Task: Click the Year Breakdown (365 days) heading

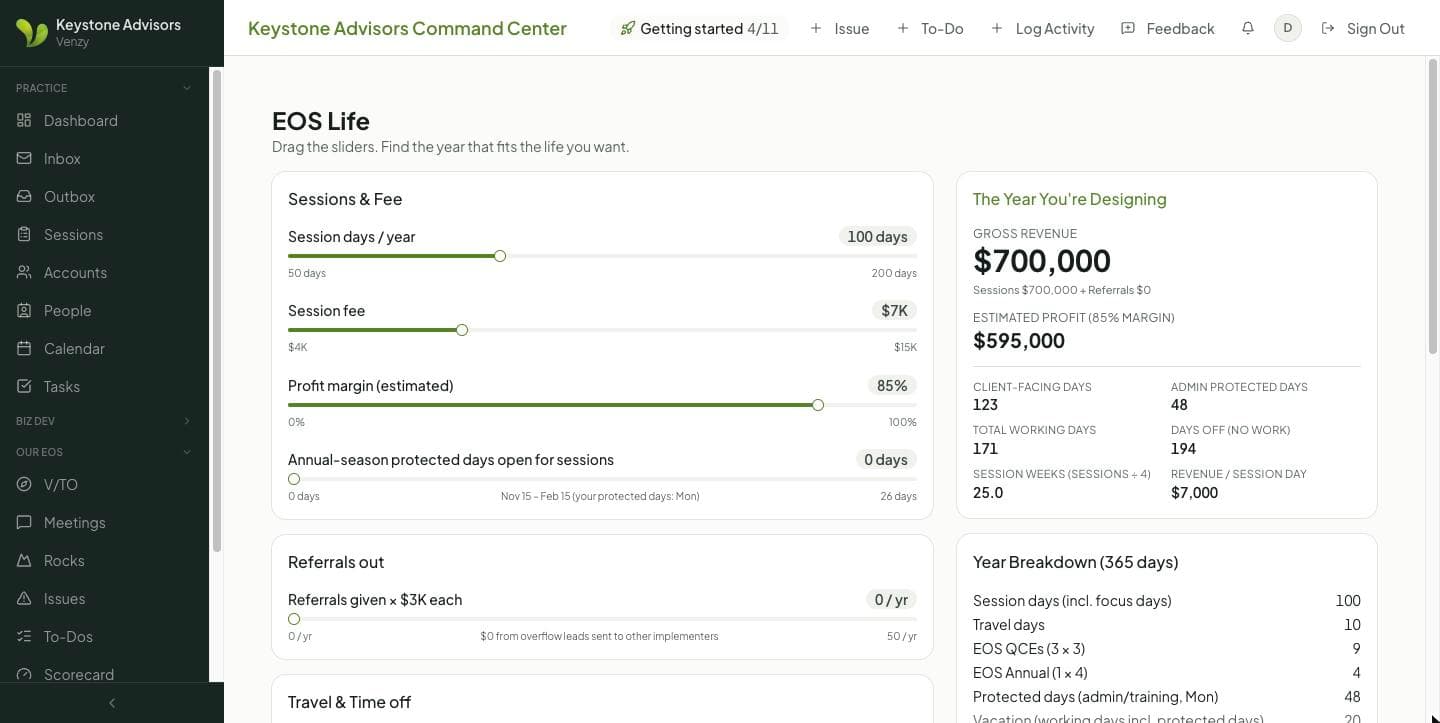Action: pyautogui.click(x=1076, y=562)
